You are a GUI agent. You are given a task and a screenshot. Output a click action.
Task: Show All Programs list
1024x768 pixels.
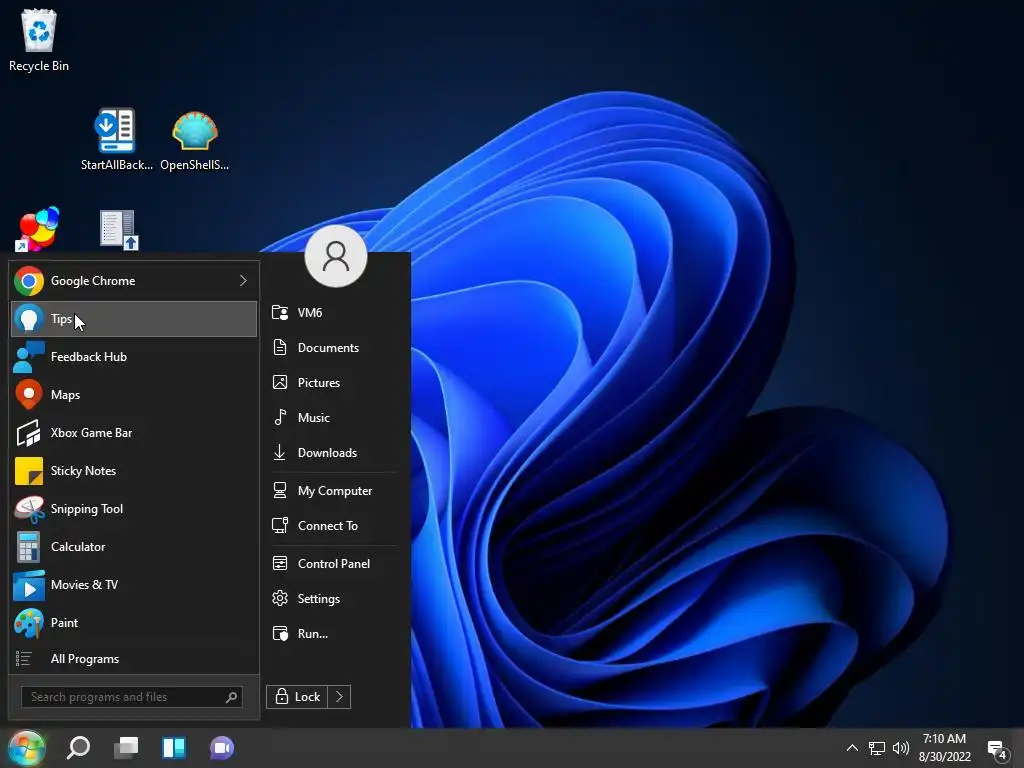pyautogui.click(x=134, y=658)
